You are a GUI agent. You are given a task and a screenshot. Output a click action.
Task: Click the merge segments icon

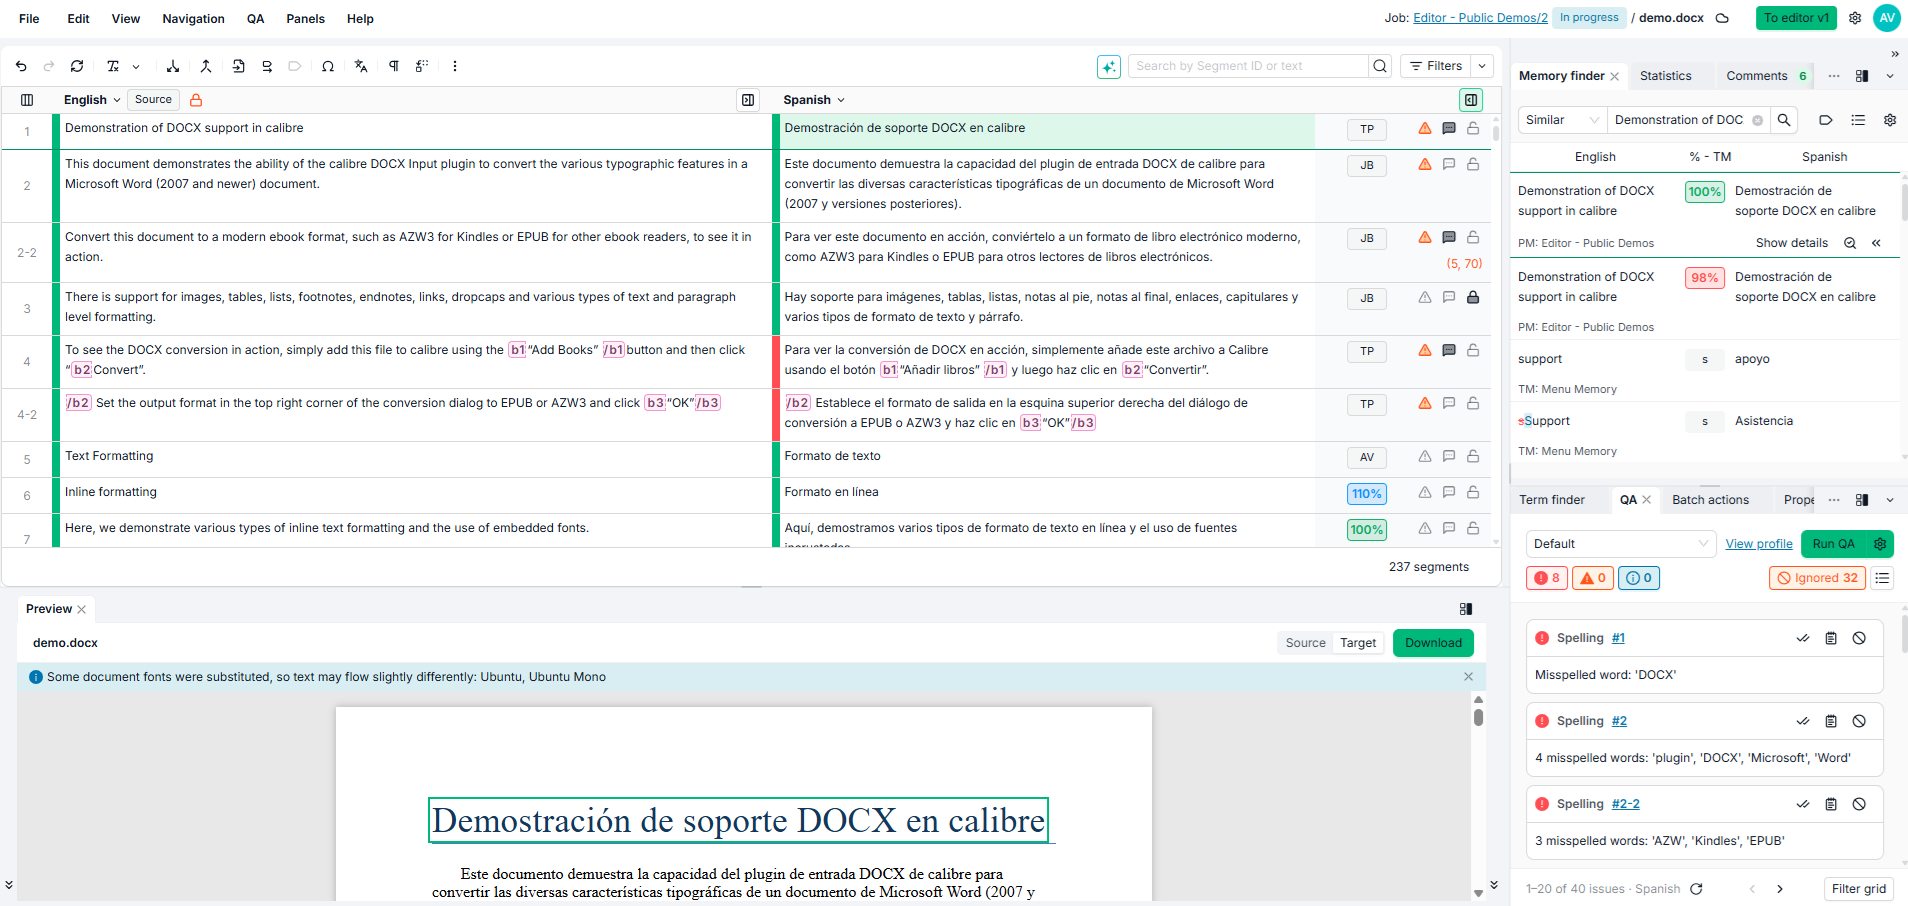click(x=206, y=66)
